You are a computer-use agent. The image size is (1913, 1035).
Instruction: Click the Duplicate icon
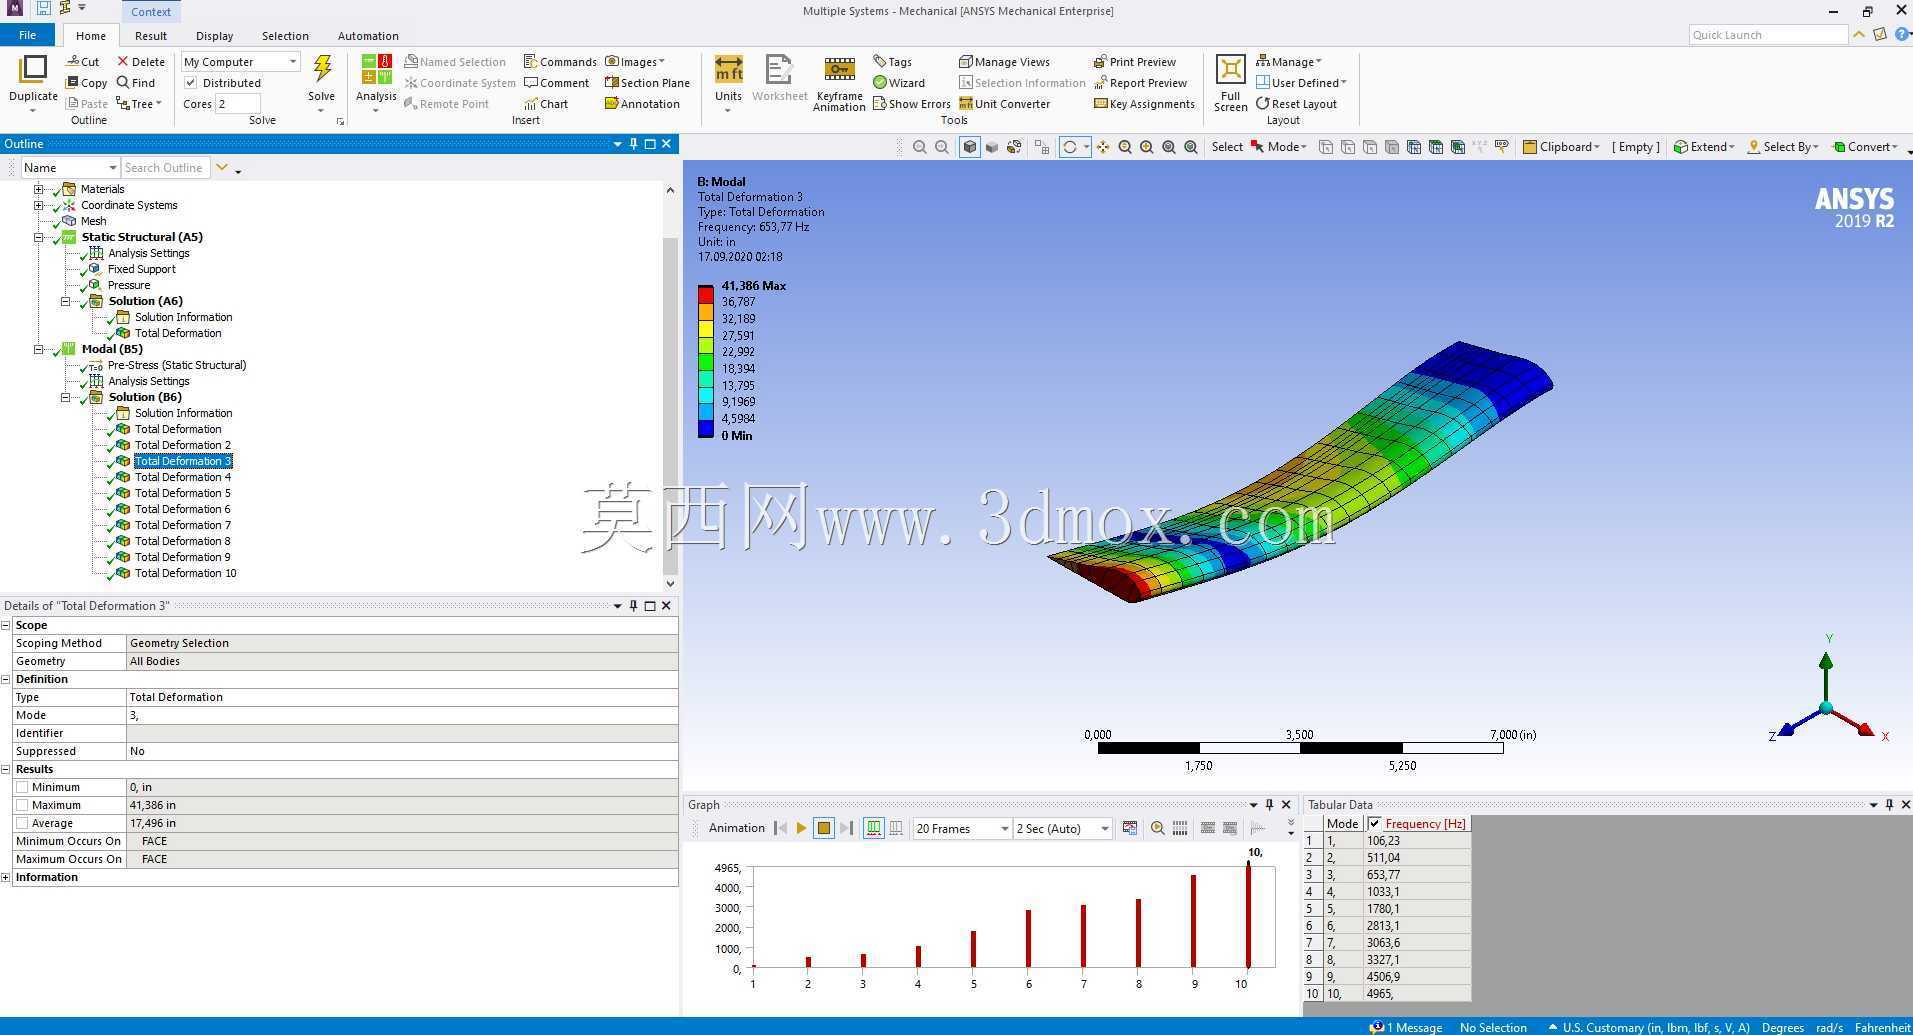click(33, 69)
